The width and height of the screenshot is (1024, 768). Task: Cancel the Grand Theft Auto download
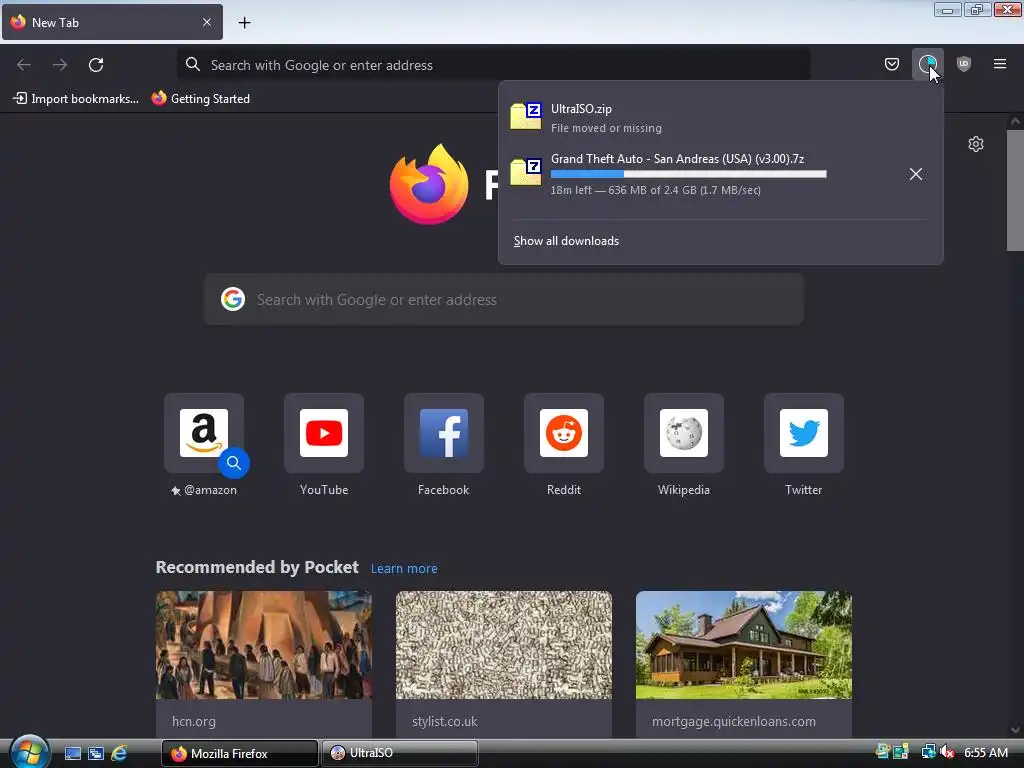(x=916, y=174)
